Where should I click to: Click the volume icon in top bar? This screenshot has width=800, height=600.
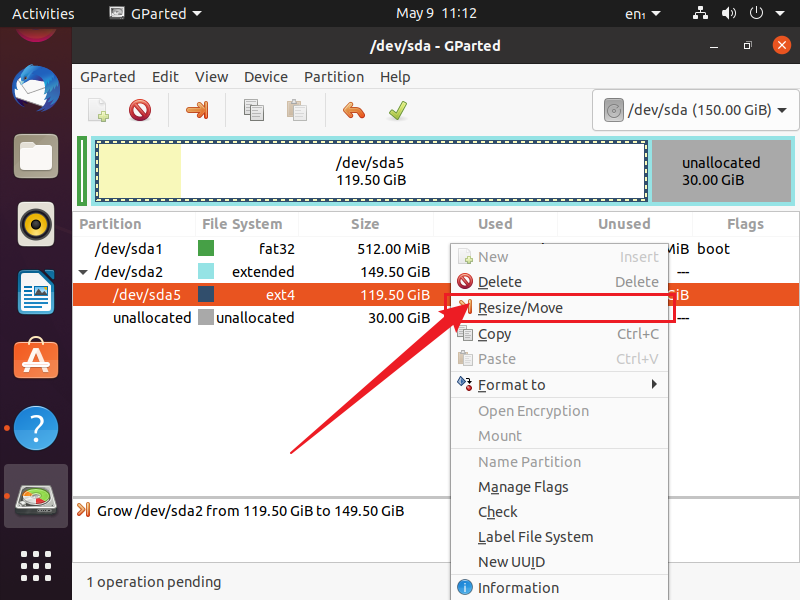point(729,13)
